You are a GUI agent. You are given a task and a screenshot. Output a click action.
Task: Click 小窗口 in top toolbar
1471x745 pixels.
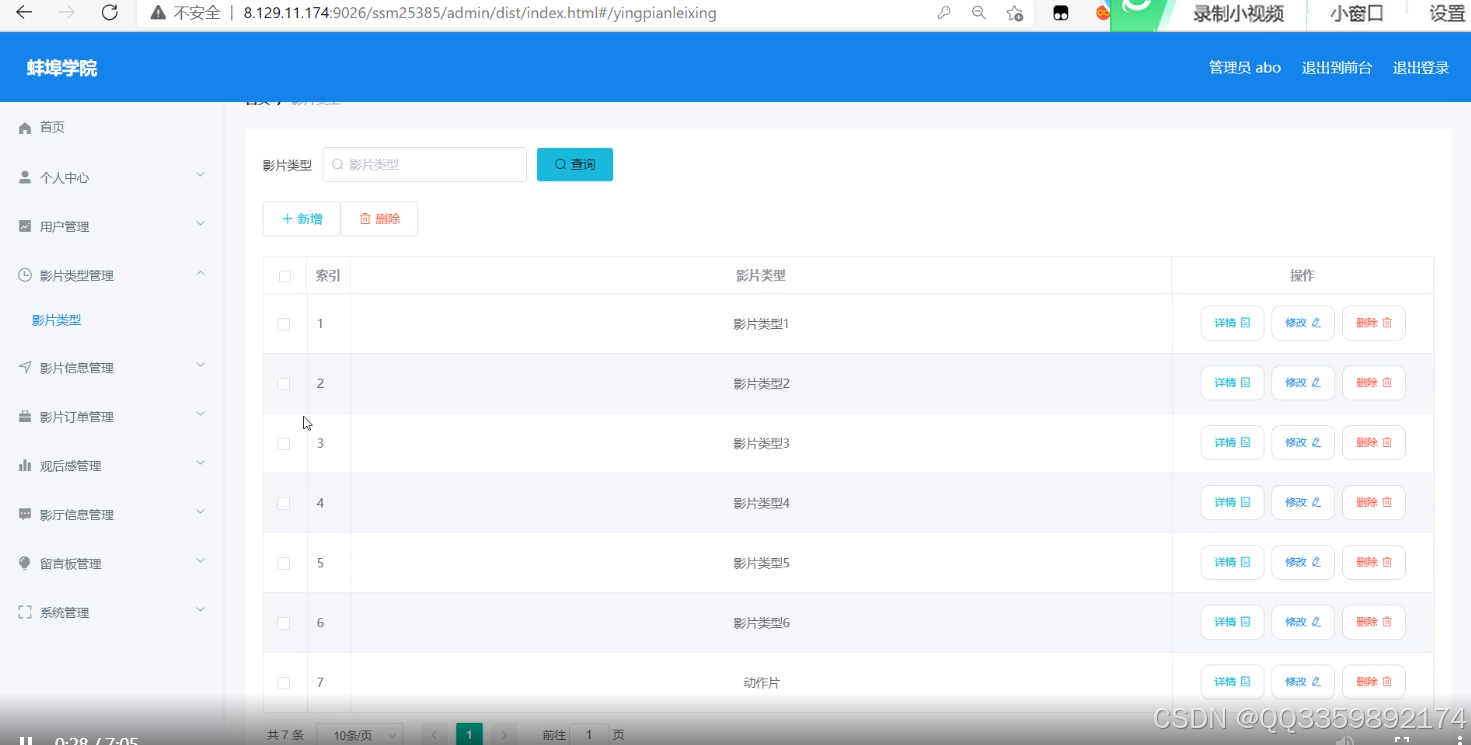(1357, 14)
